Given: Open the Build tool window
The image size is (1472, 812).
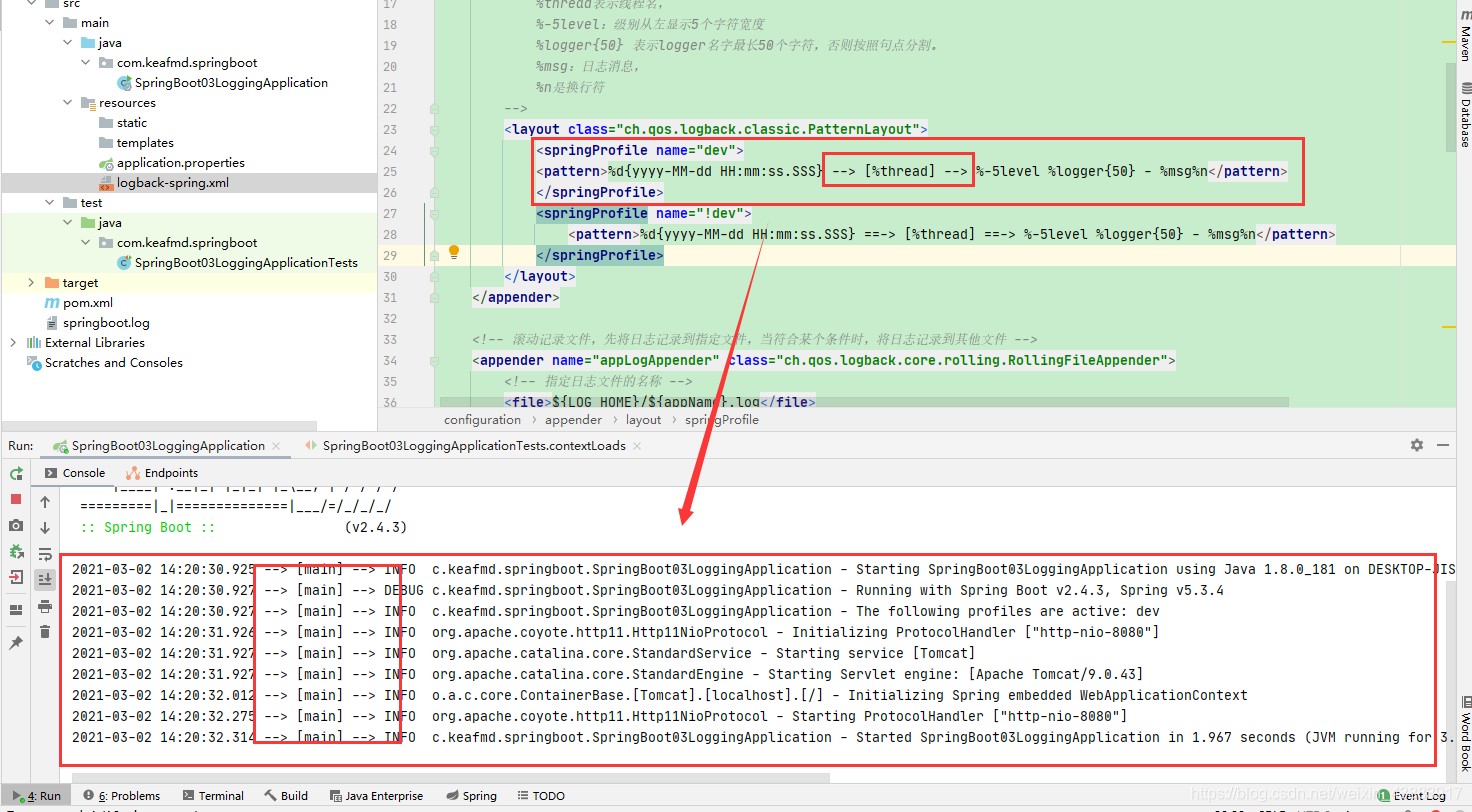Looking at the screenshot, I should (x=286, y=796).
